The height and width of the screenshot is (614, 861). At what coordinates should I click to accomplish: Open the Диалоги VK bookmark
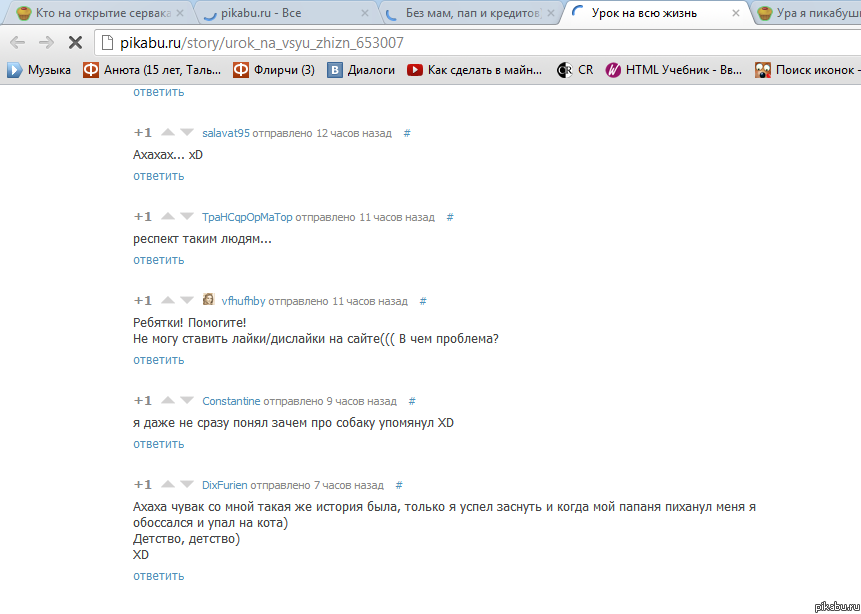point(361,70)
